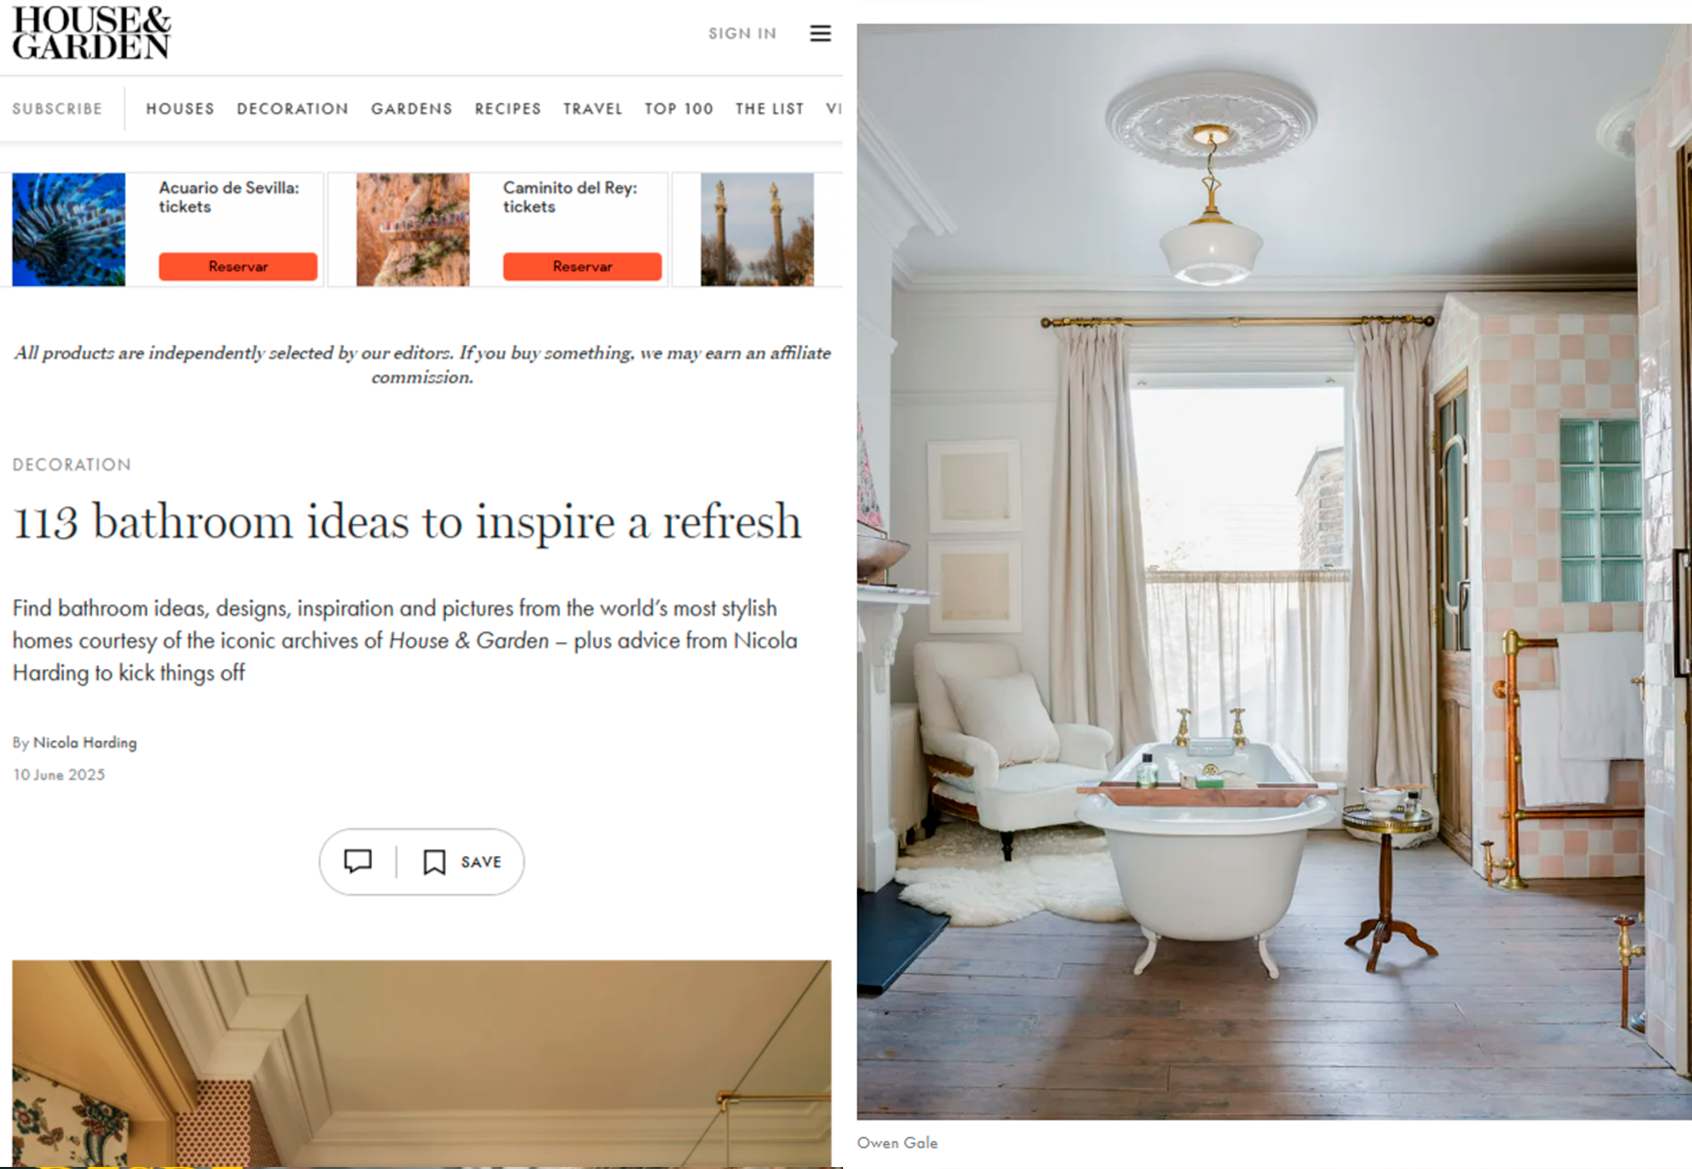Click the Nicola Harding author link
1692x1169 pixels.
pos(85,742)
